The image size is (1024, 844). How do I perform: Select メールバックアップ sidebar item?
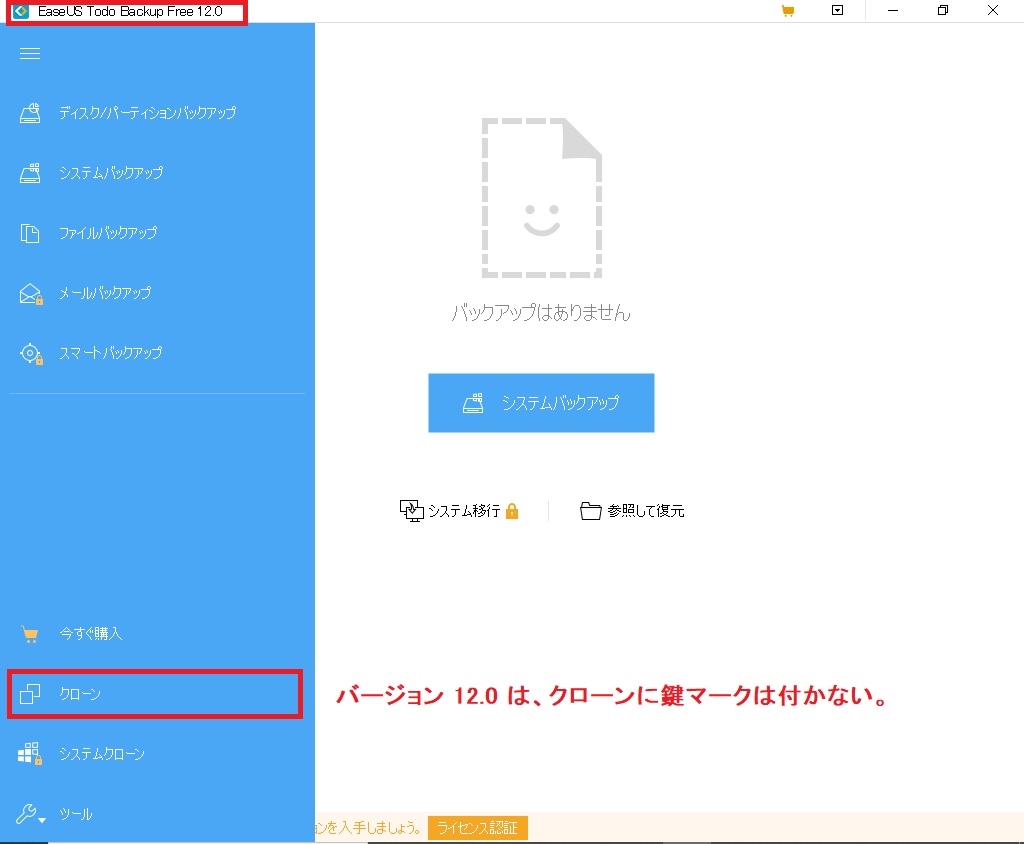105,293
